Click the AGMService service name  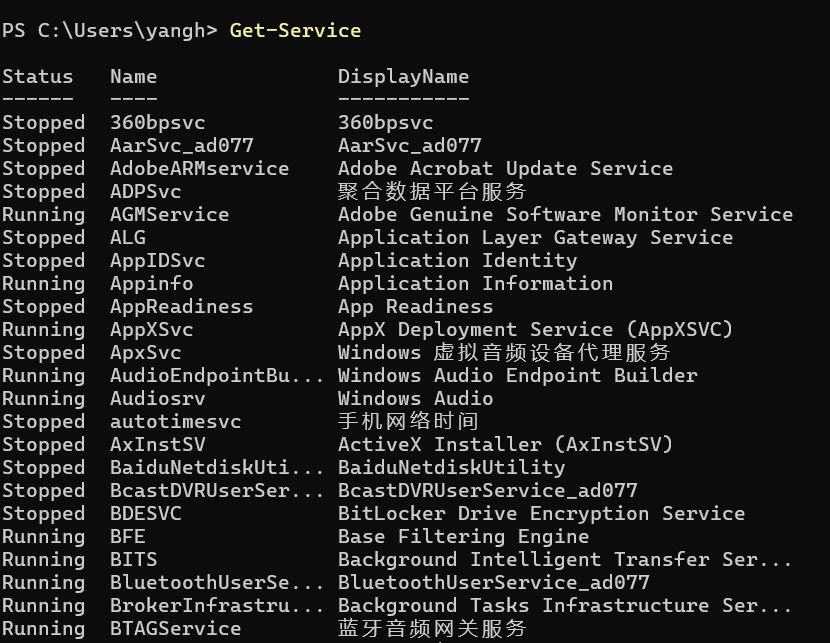169,214
